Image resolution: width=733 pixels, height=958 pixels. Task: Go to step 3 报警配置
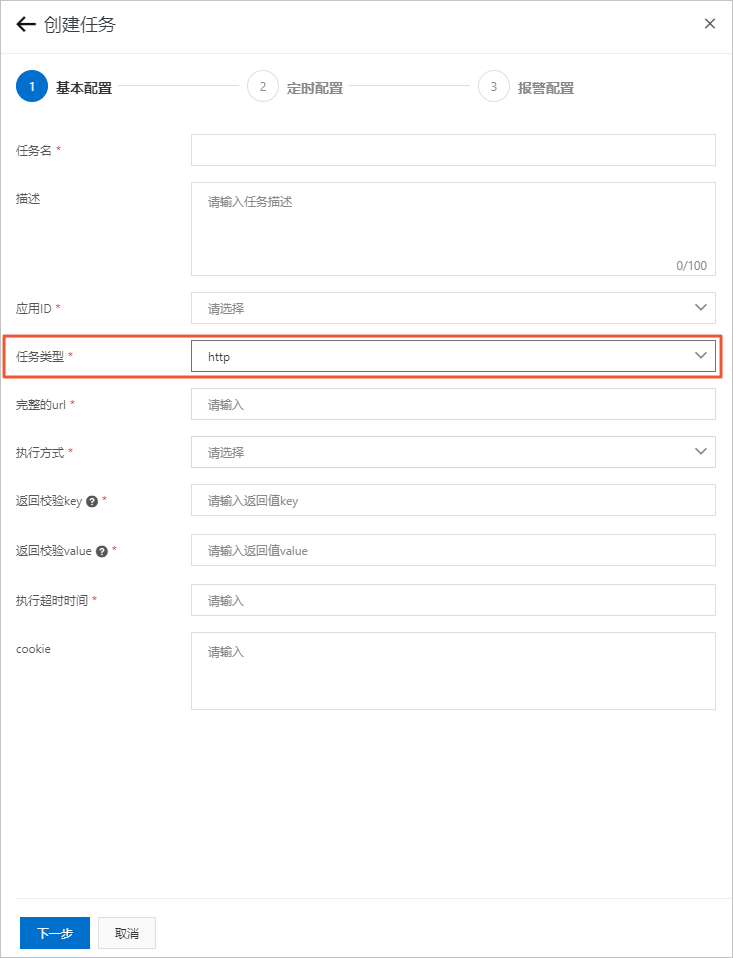point(526,87)
